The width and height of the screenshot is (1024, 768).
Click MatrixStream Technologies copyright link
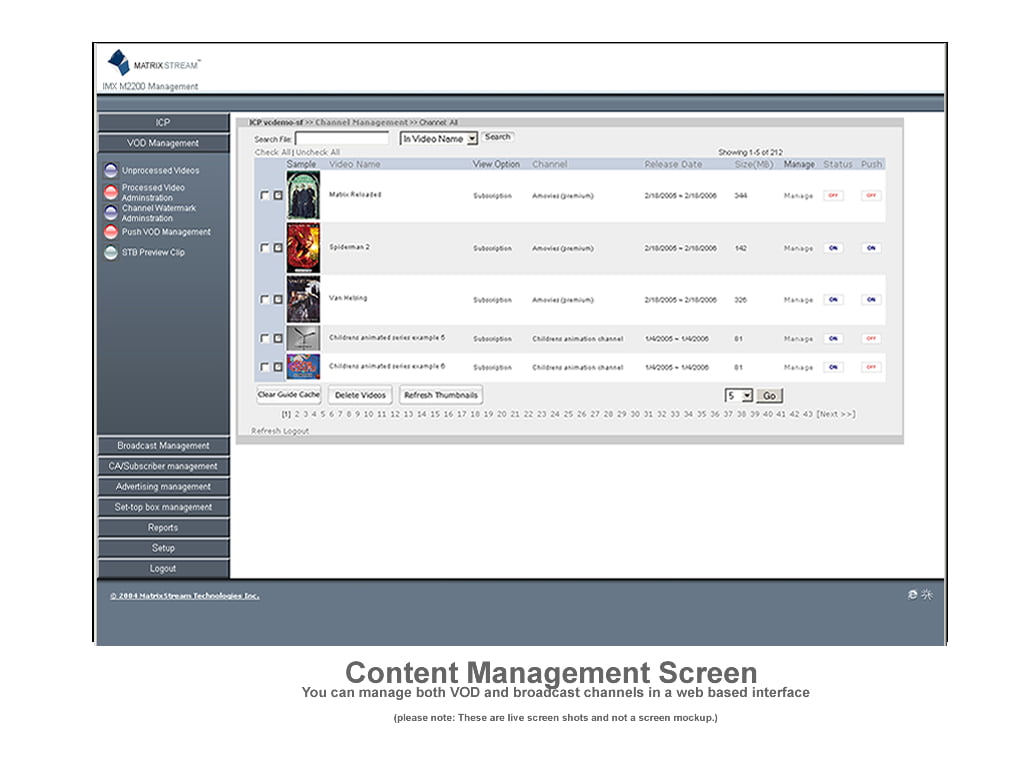pyautogui.click(x=185, y=596)
